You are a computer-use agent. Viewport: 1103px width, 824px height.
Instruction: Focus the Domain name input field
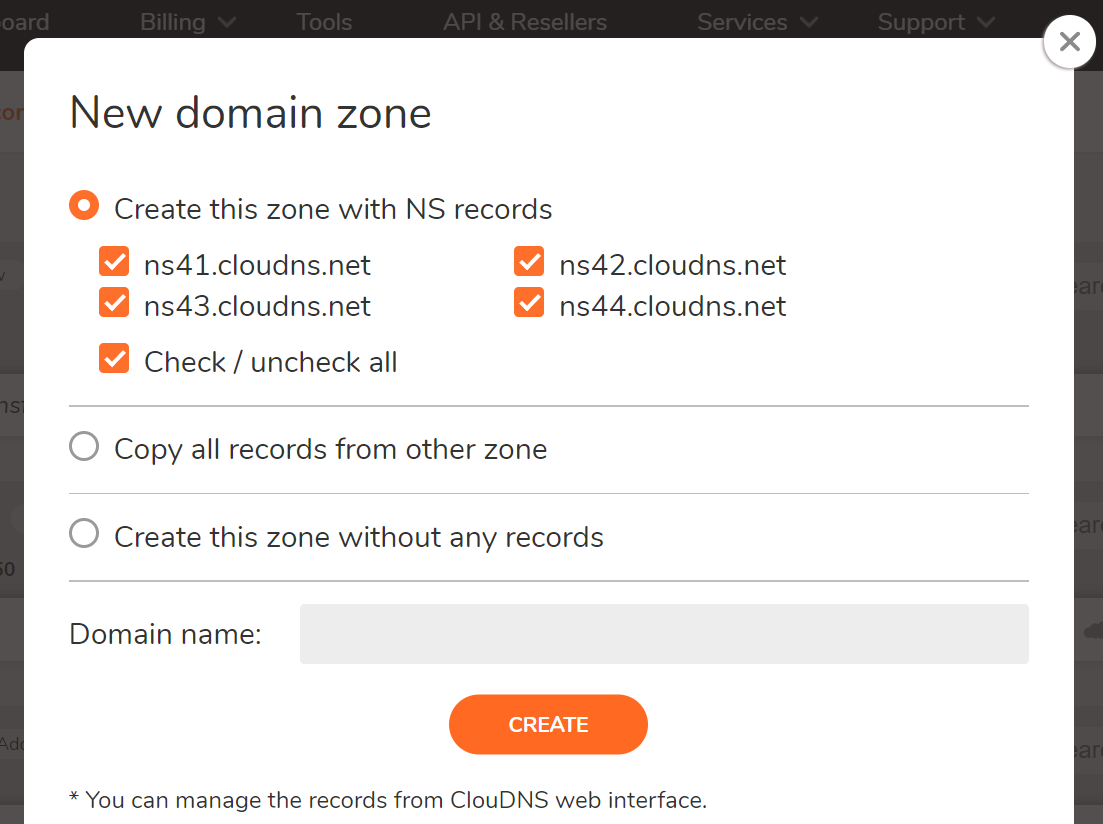664,634
